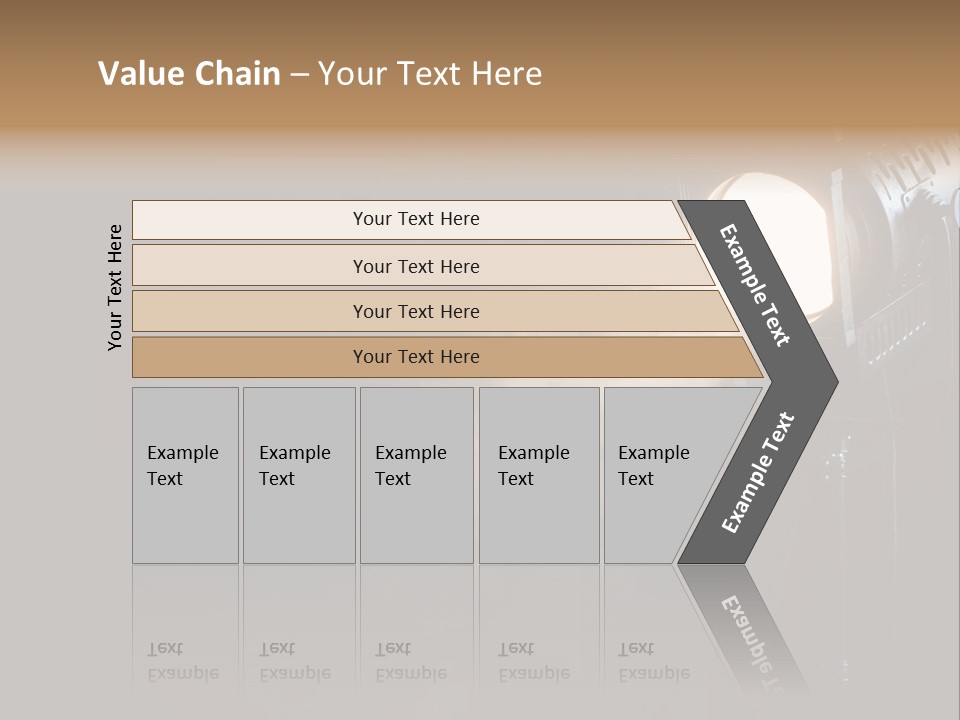The height and width of the screenshot is (720, 960).
Task: Click the mirrored reflection under the third box
Action: pos(413,660)
